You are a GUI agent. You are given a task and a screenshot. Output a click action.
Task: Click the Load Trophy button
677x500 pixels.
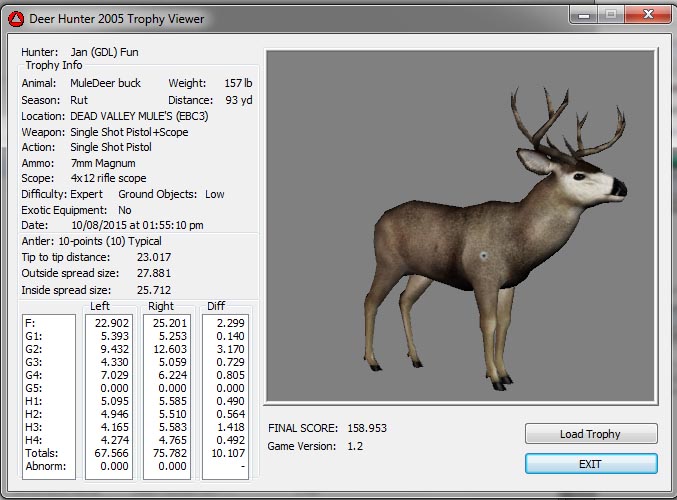590,434
